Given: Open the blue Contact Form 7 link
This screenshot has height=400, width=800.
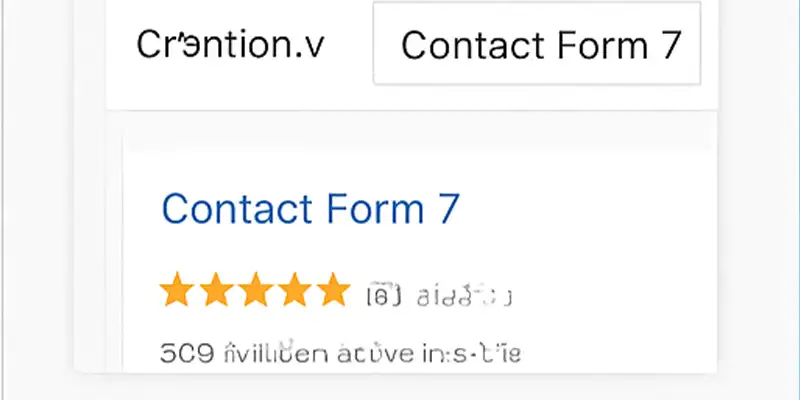Looking at the screenshot, I should coord(310,209).
